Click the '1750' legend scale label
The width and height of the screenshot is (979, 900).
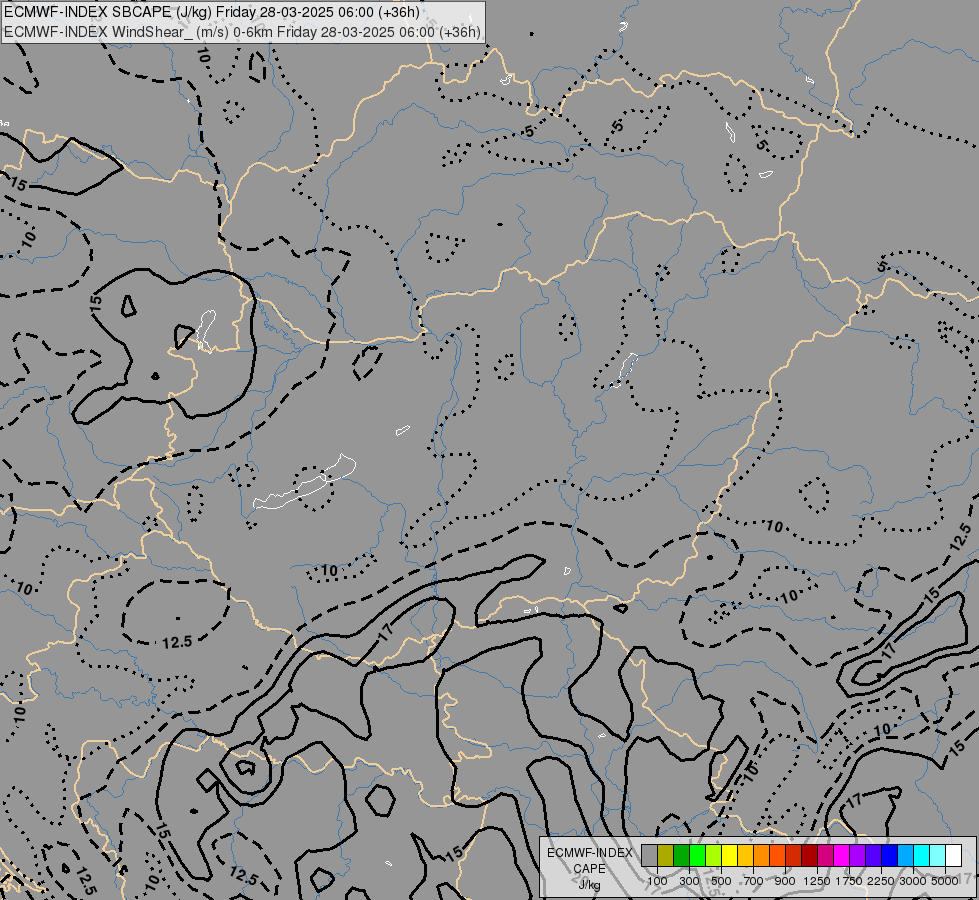849,881
